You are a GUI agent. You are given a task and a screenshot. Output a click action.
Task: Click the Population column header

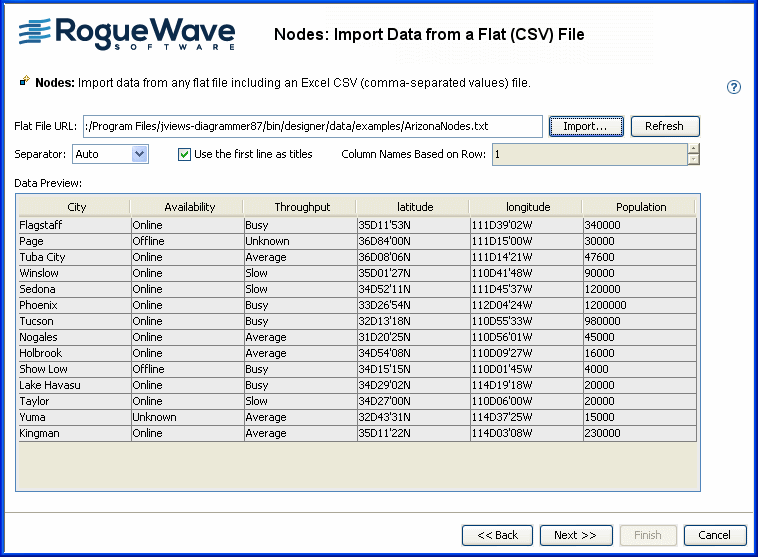pyautogui.click(x=640, y=207)
